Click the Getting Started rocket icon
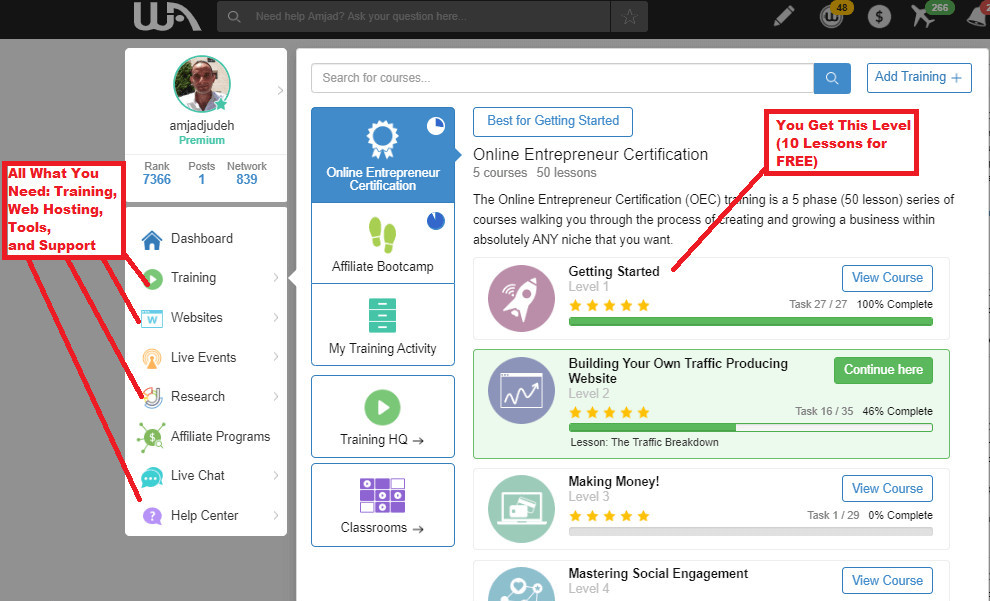This screenshot has height=601, width=990. [x=522, y=299]
